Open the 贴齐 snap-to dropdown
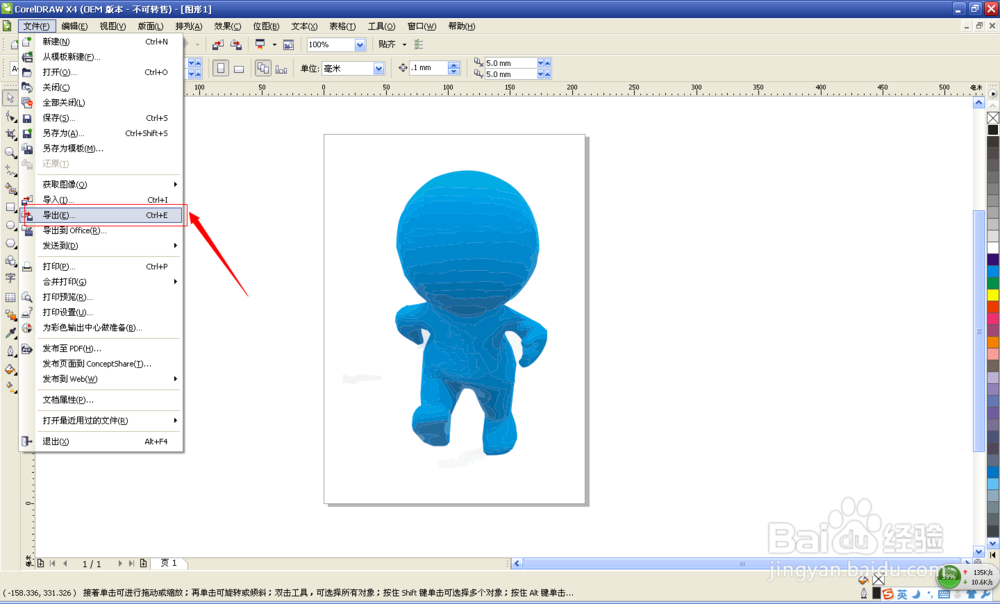Viewport: 1000px width, 604px height. [x=404, y=45]
